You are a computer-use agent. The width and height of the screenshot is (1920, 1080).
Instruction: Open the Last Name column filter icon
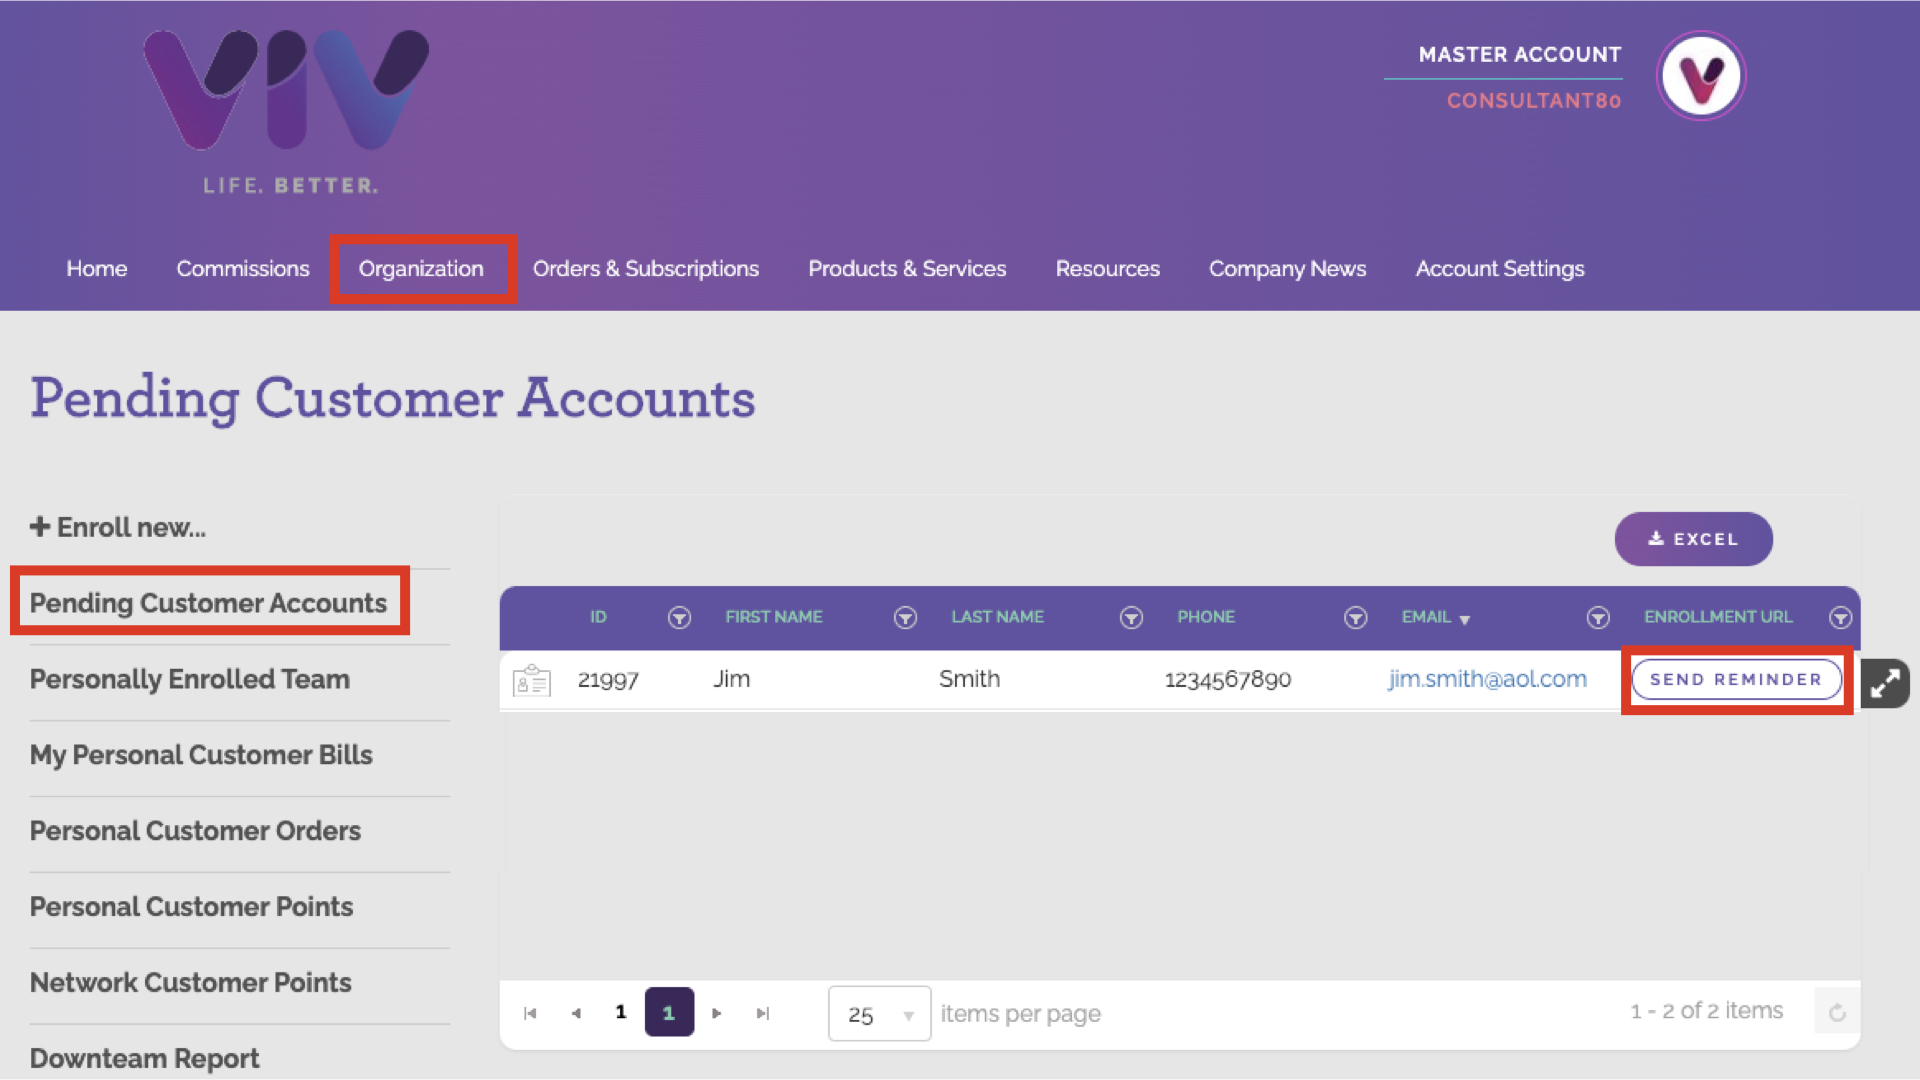coord(1131,618)
